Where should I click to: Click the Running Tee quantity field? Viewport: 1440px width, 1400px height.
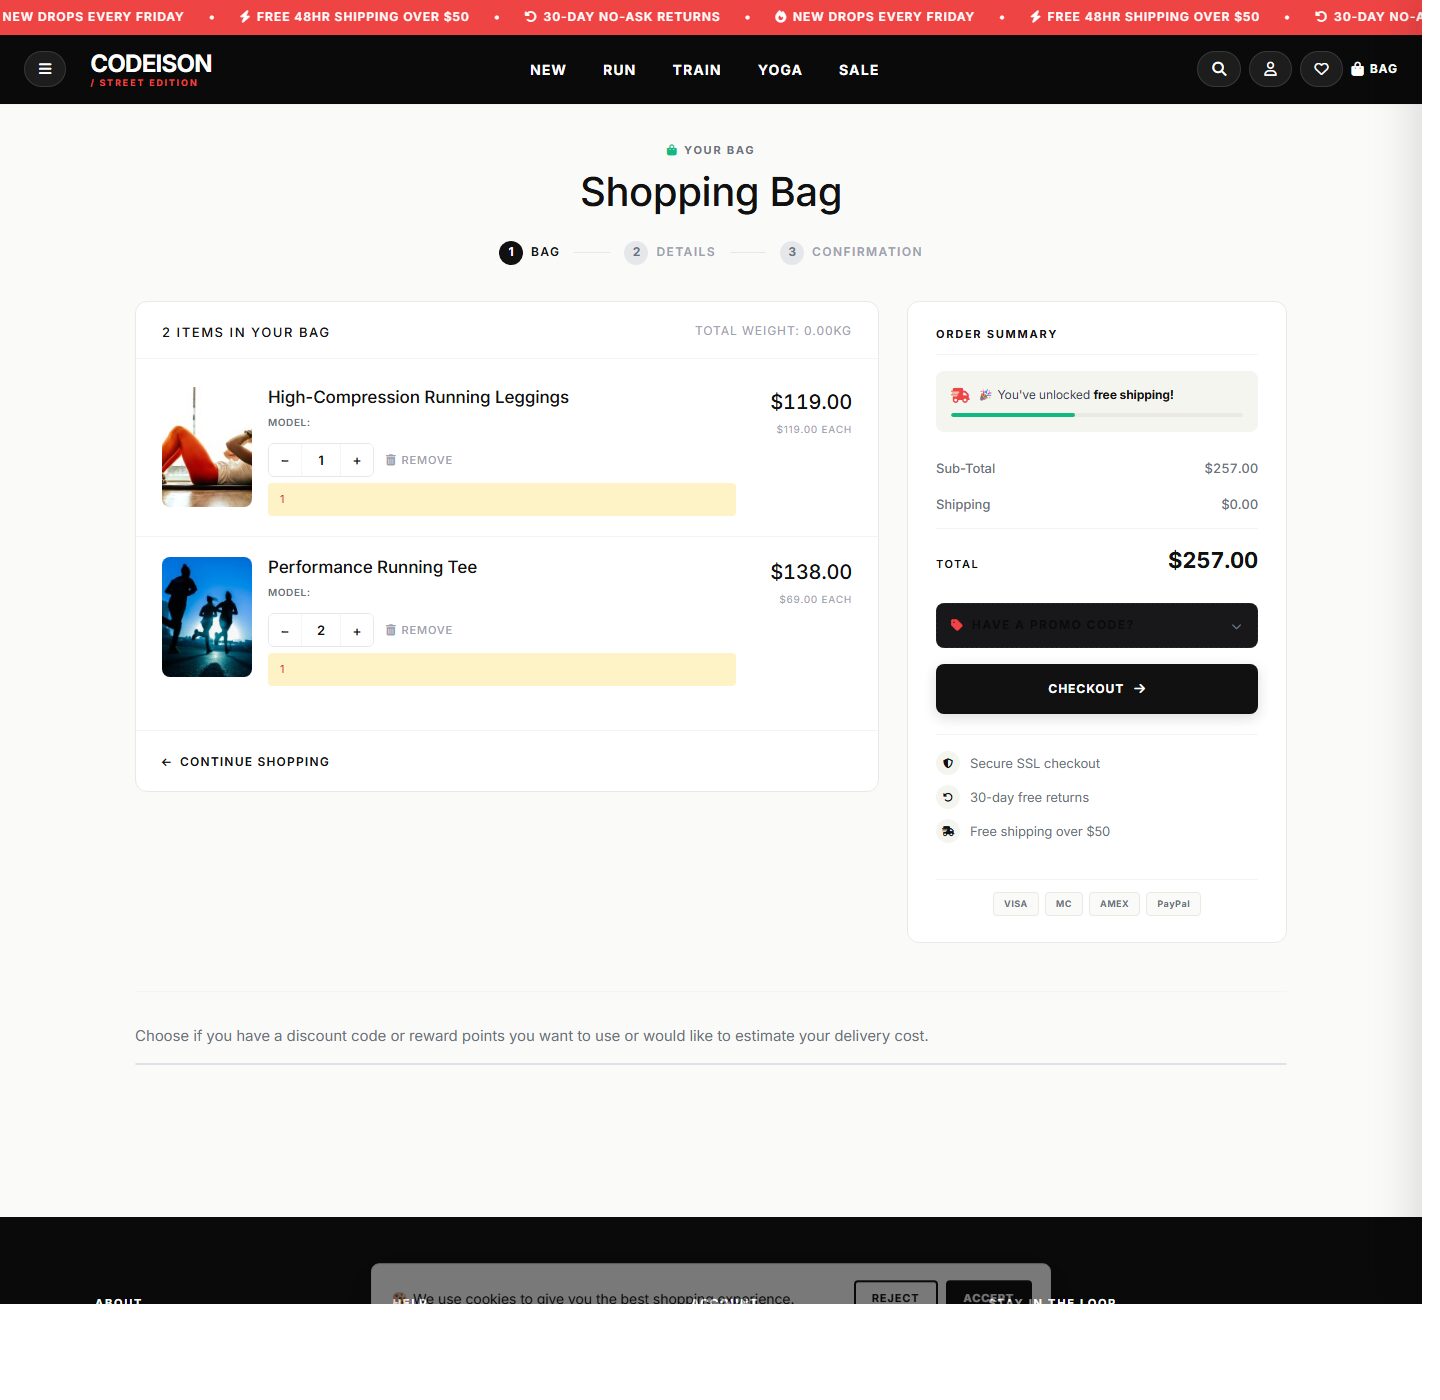(321, 631)
